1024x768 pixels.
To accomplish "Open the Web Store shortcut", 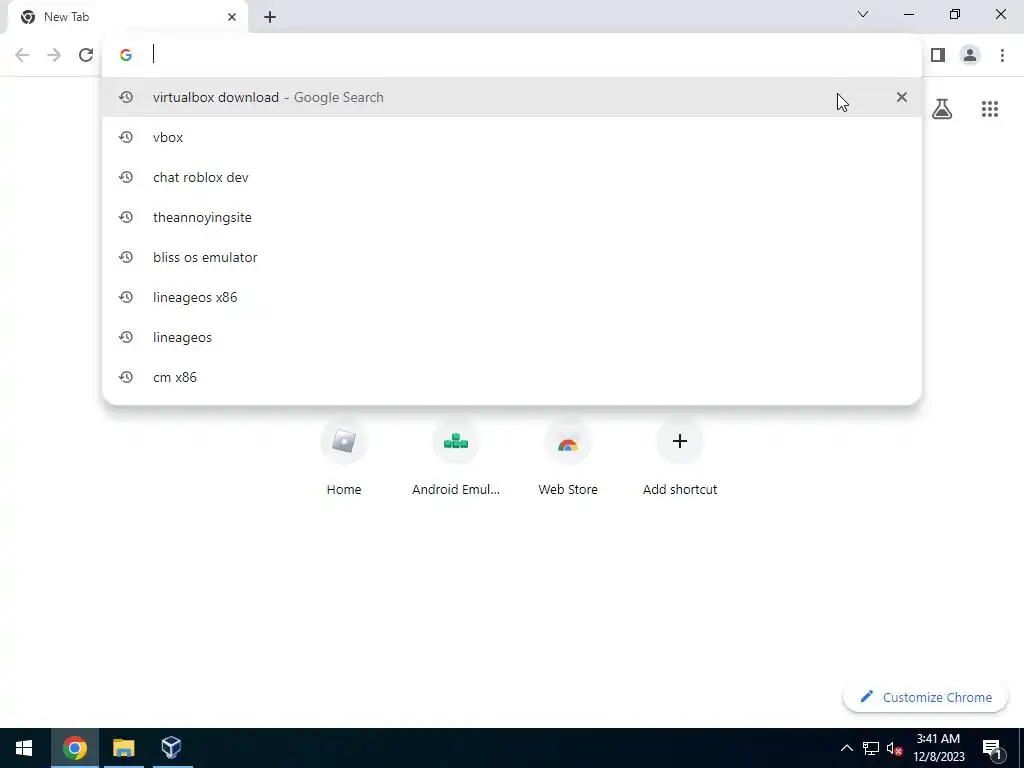I will pyautogui.click(x=568, y=457).
